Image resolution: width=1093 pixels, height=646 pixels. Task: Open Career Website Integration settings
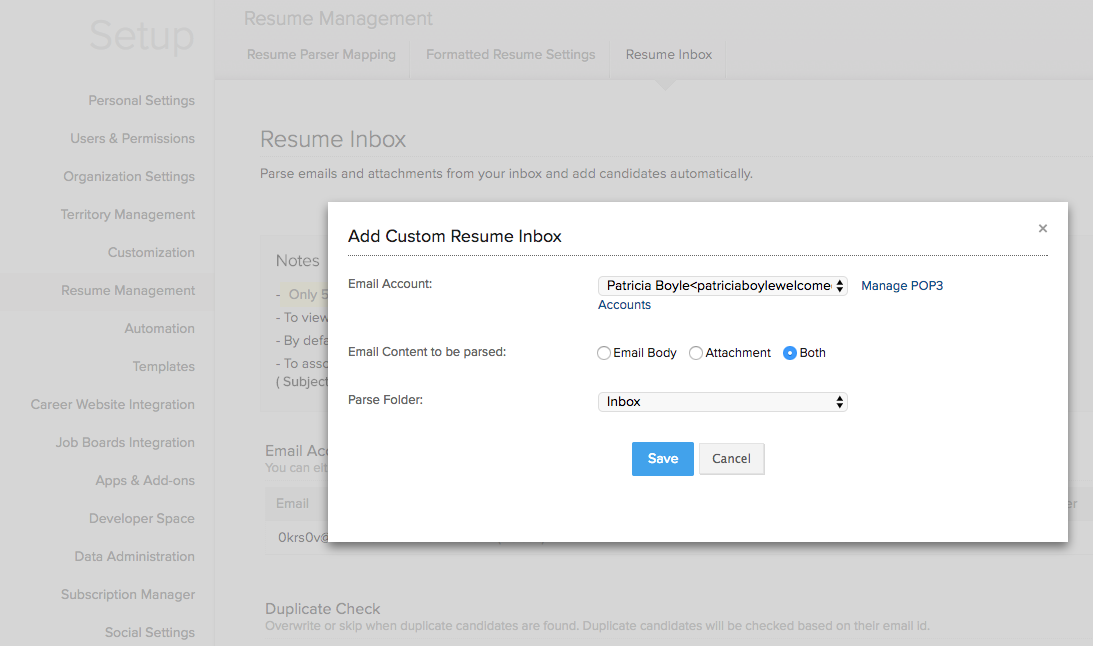pos(112,405)
